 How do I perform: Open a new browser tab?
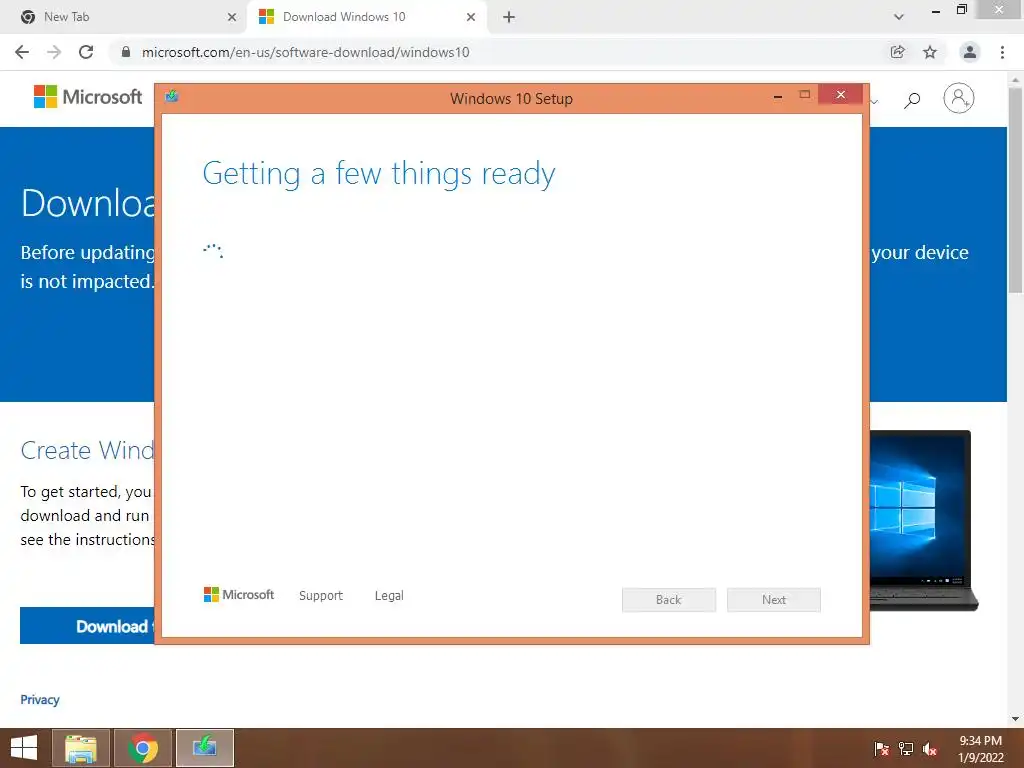(x=509, y=17)
